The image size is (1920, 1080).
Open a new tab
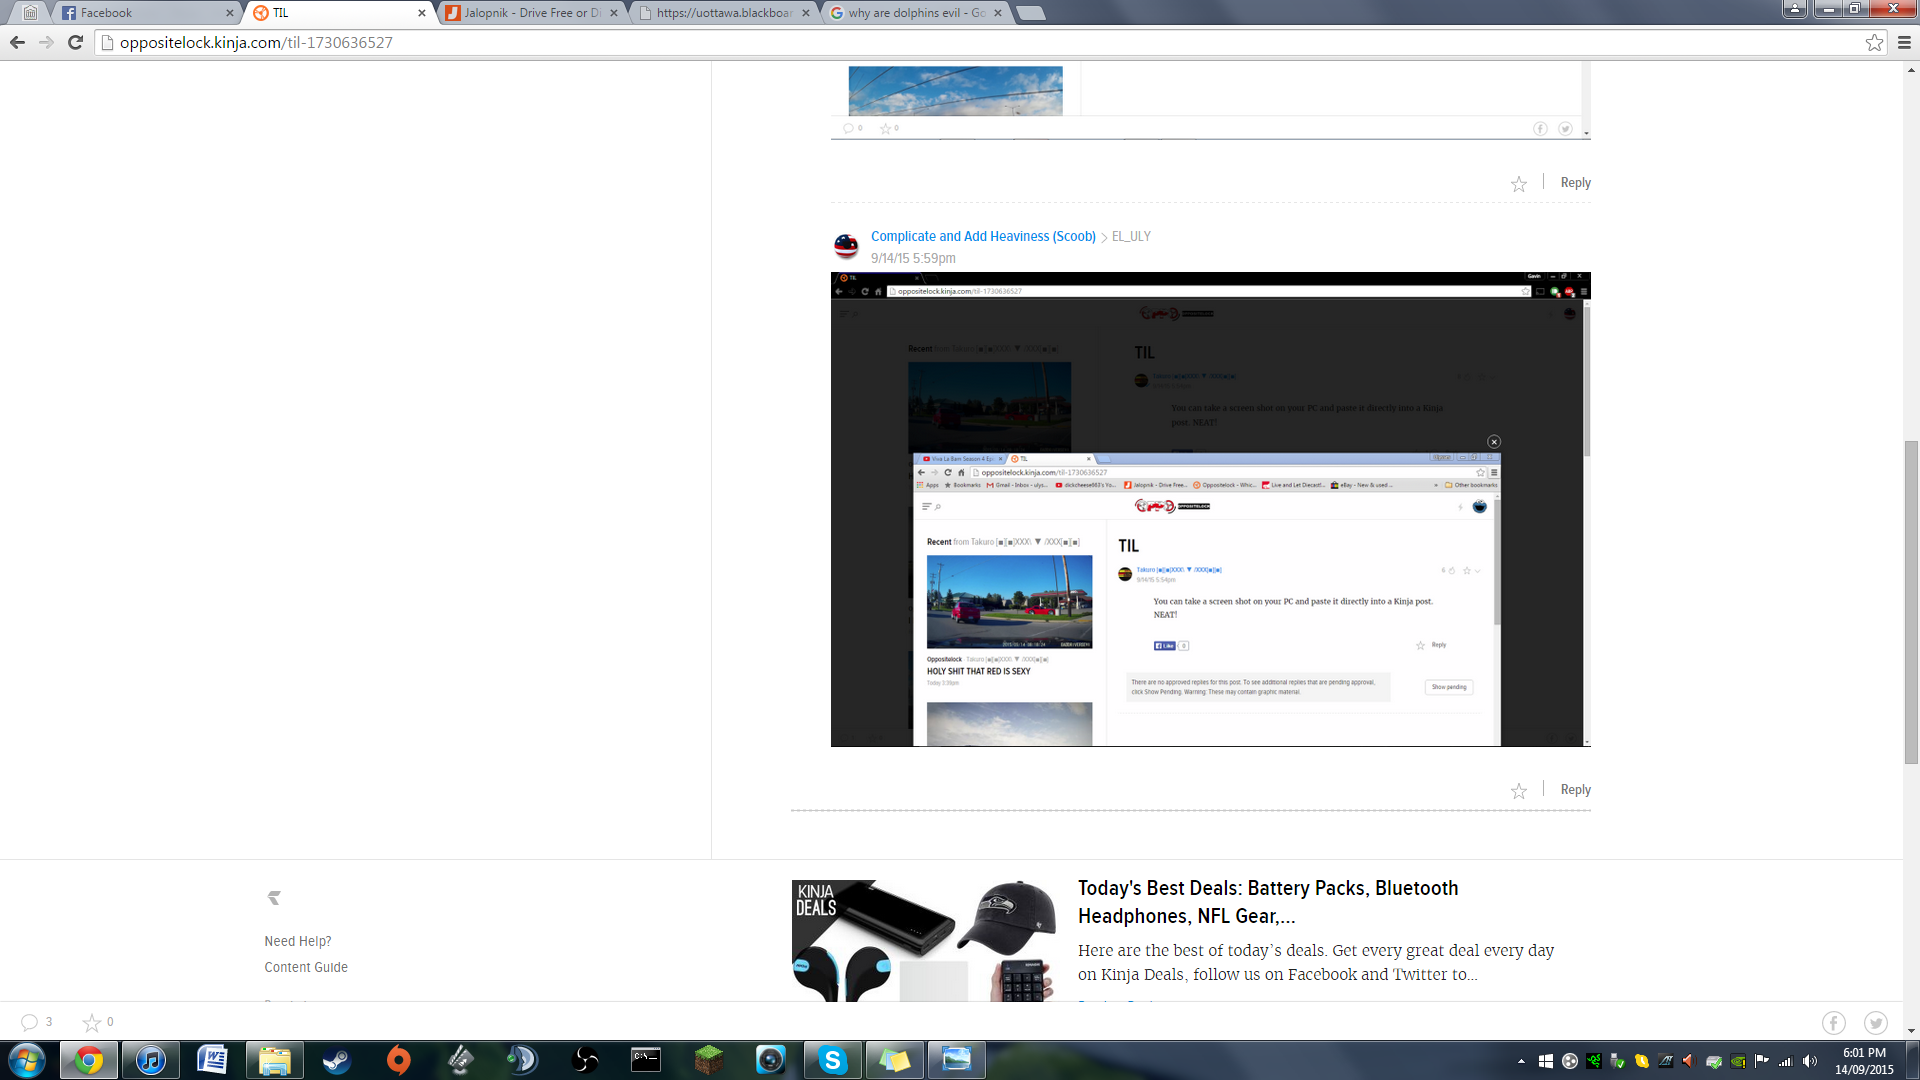(1031, 13)
